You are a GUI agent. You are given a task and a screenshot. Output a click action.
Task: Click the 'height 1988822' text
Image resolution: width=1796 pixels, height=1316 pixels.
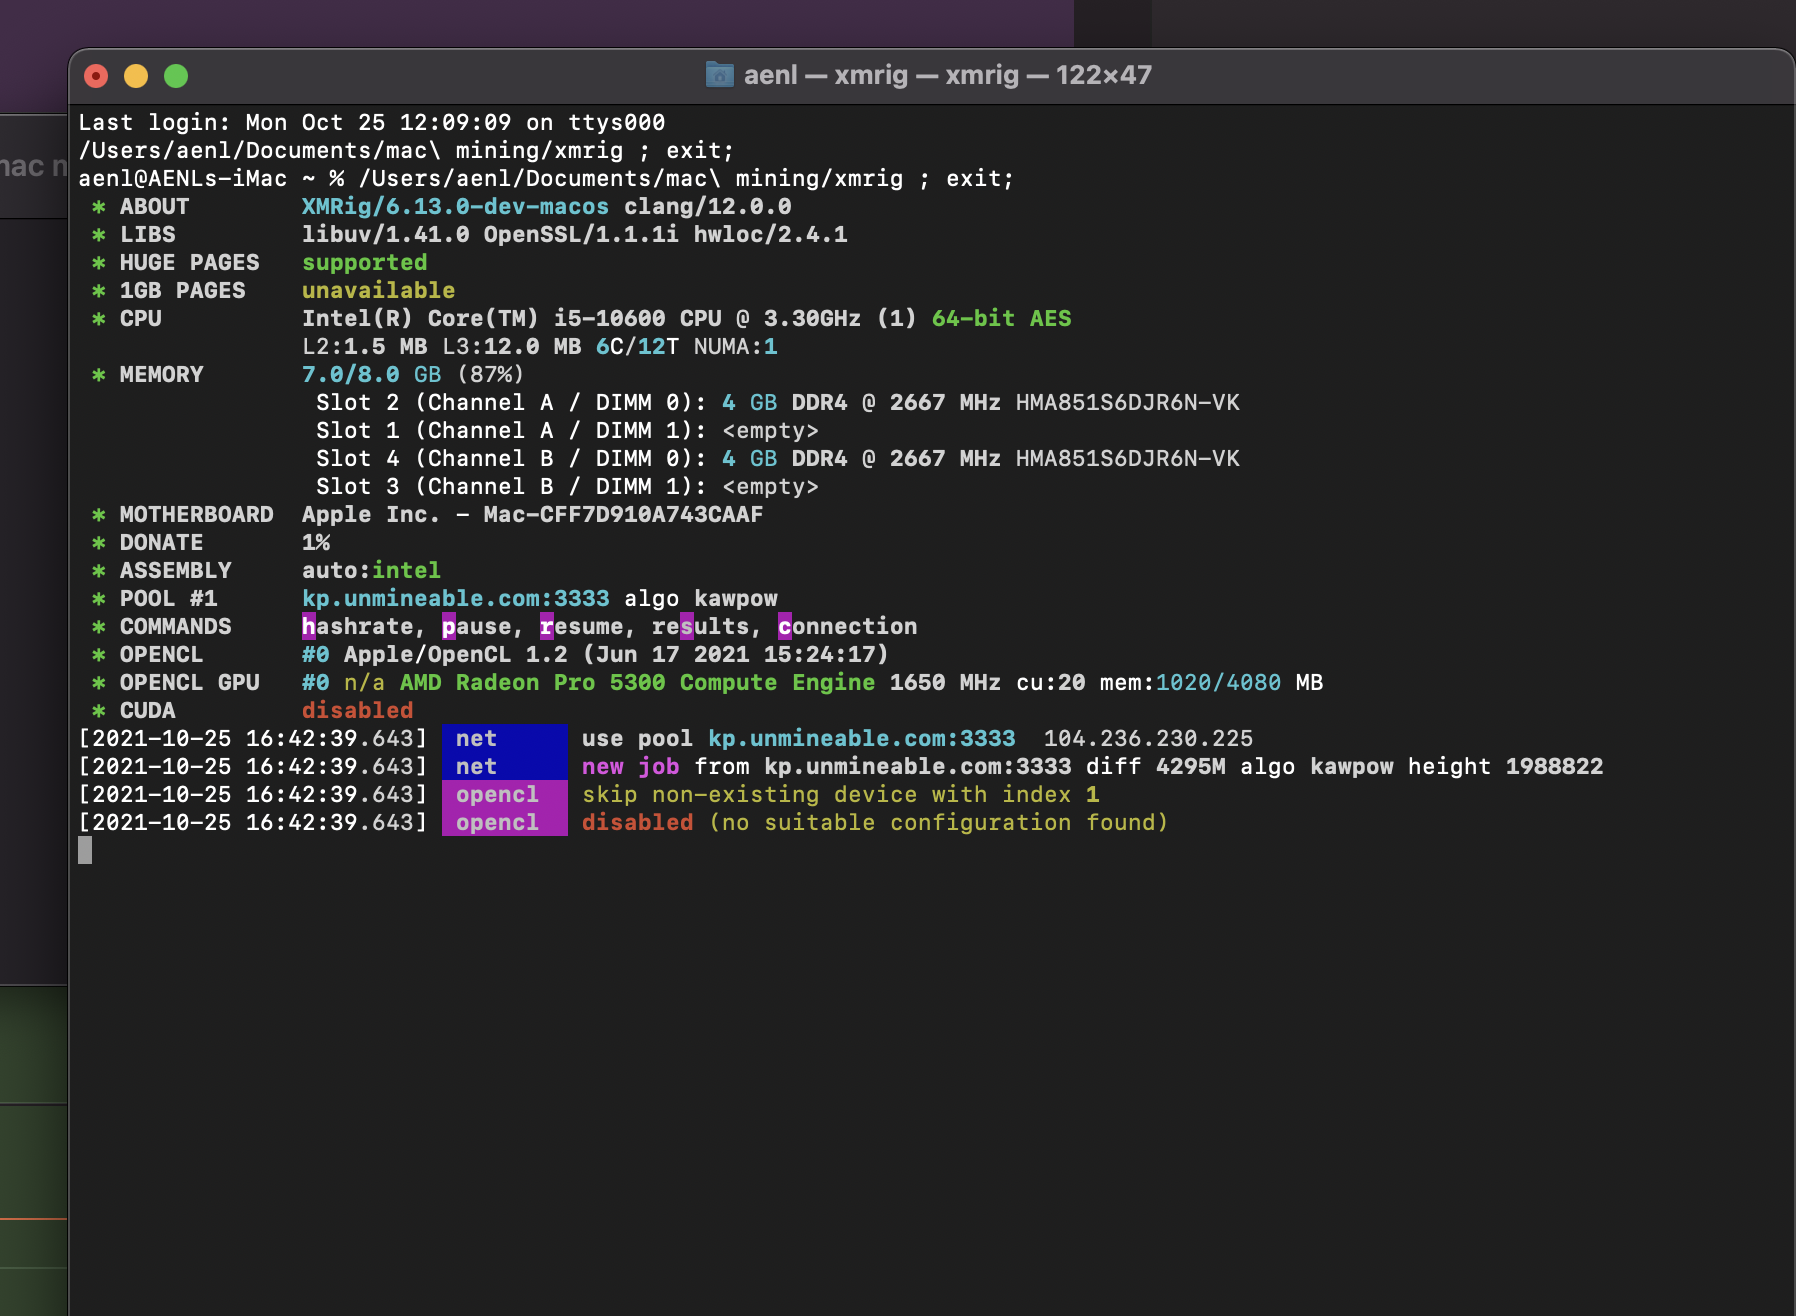coord(1505,767)
